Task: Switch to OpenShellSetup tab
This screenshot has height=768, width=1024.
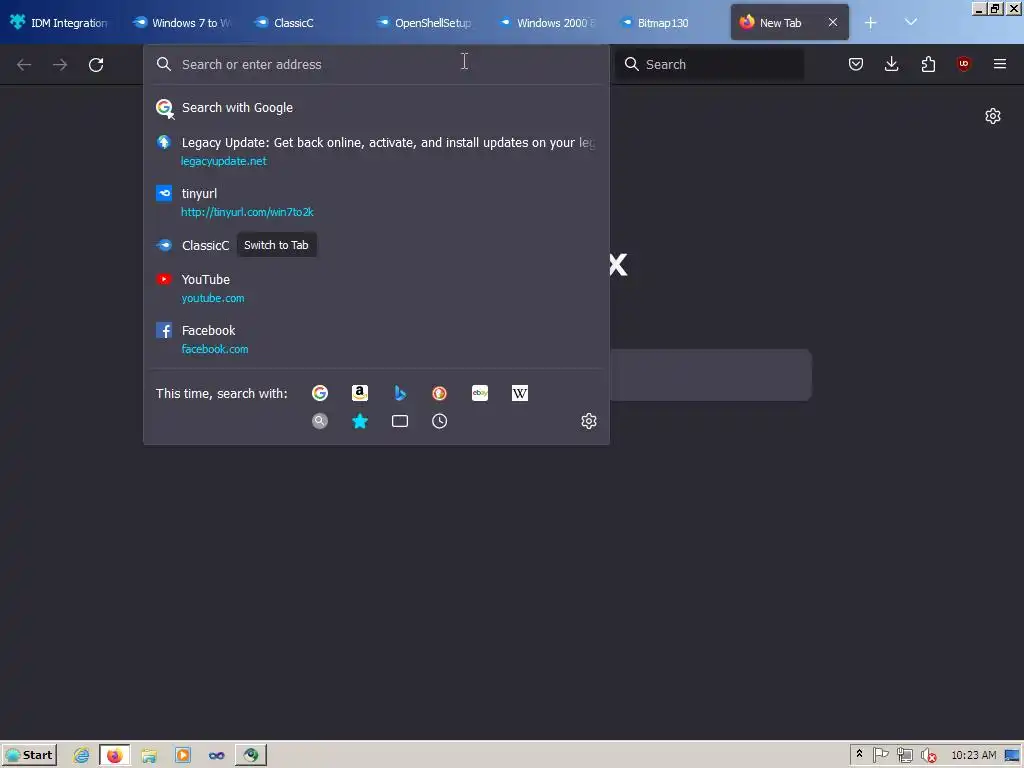Action: tap(426, 23)
